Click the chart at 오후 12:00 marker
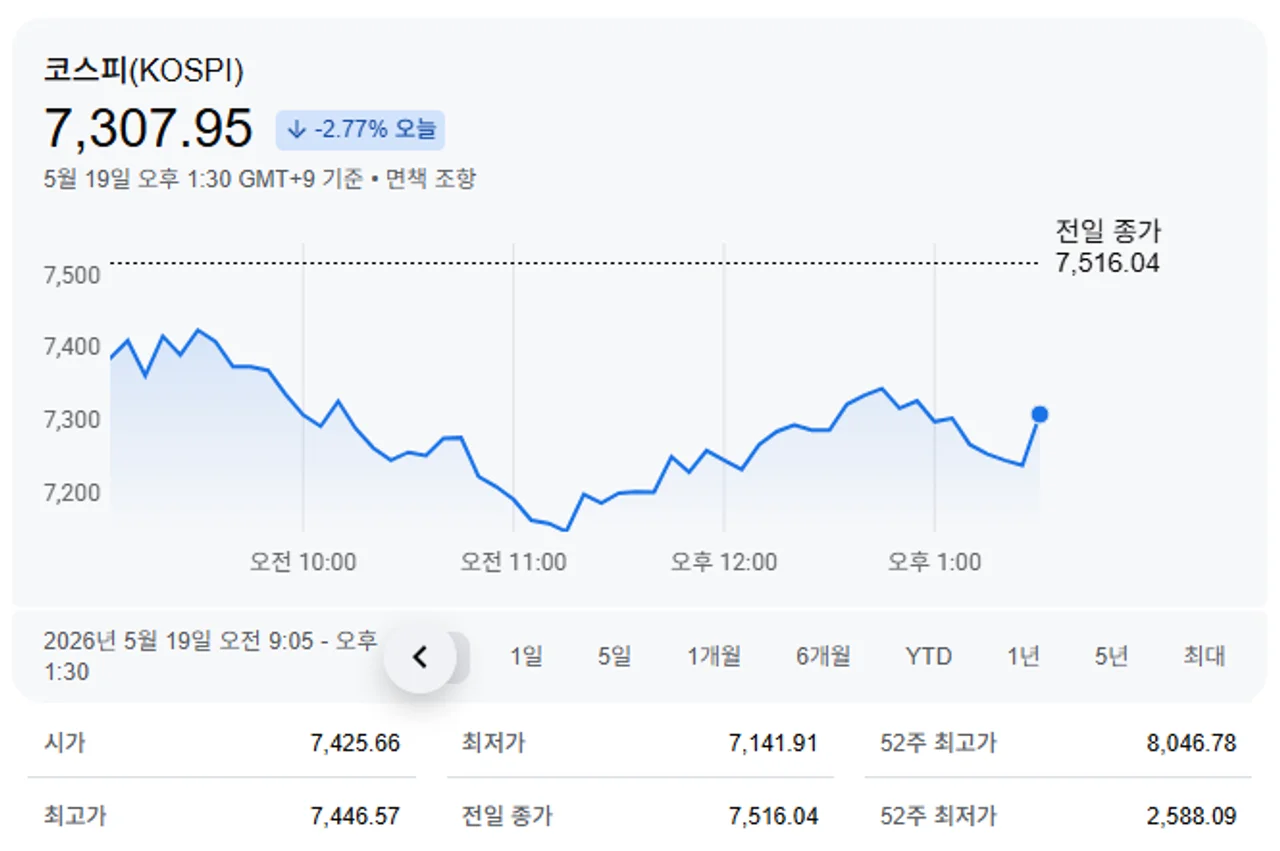Screen dimensions: 1280x851 [724, 459]
